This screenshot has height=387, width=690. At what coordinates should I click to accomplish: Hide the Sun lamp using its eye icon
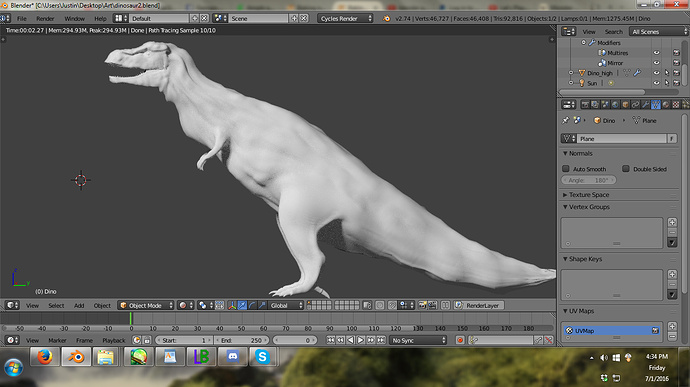coord(656,83)
